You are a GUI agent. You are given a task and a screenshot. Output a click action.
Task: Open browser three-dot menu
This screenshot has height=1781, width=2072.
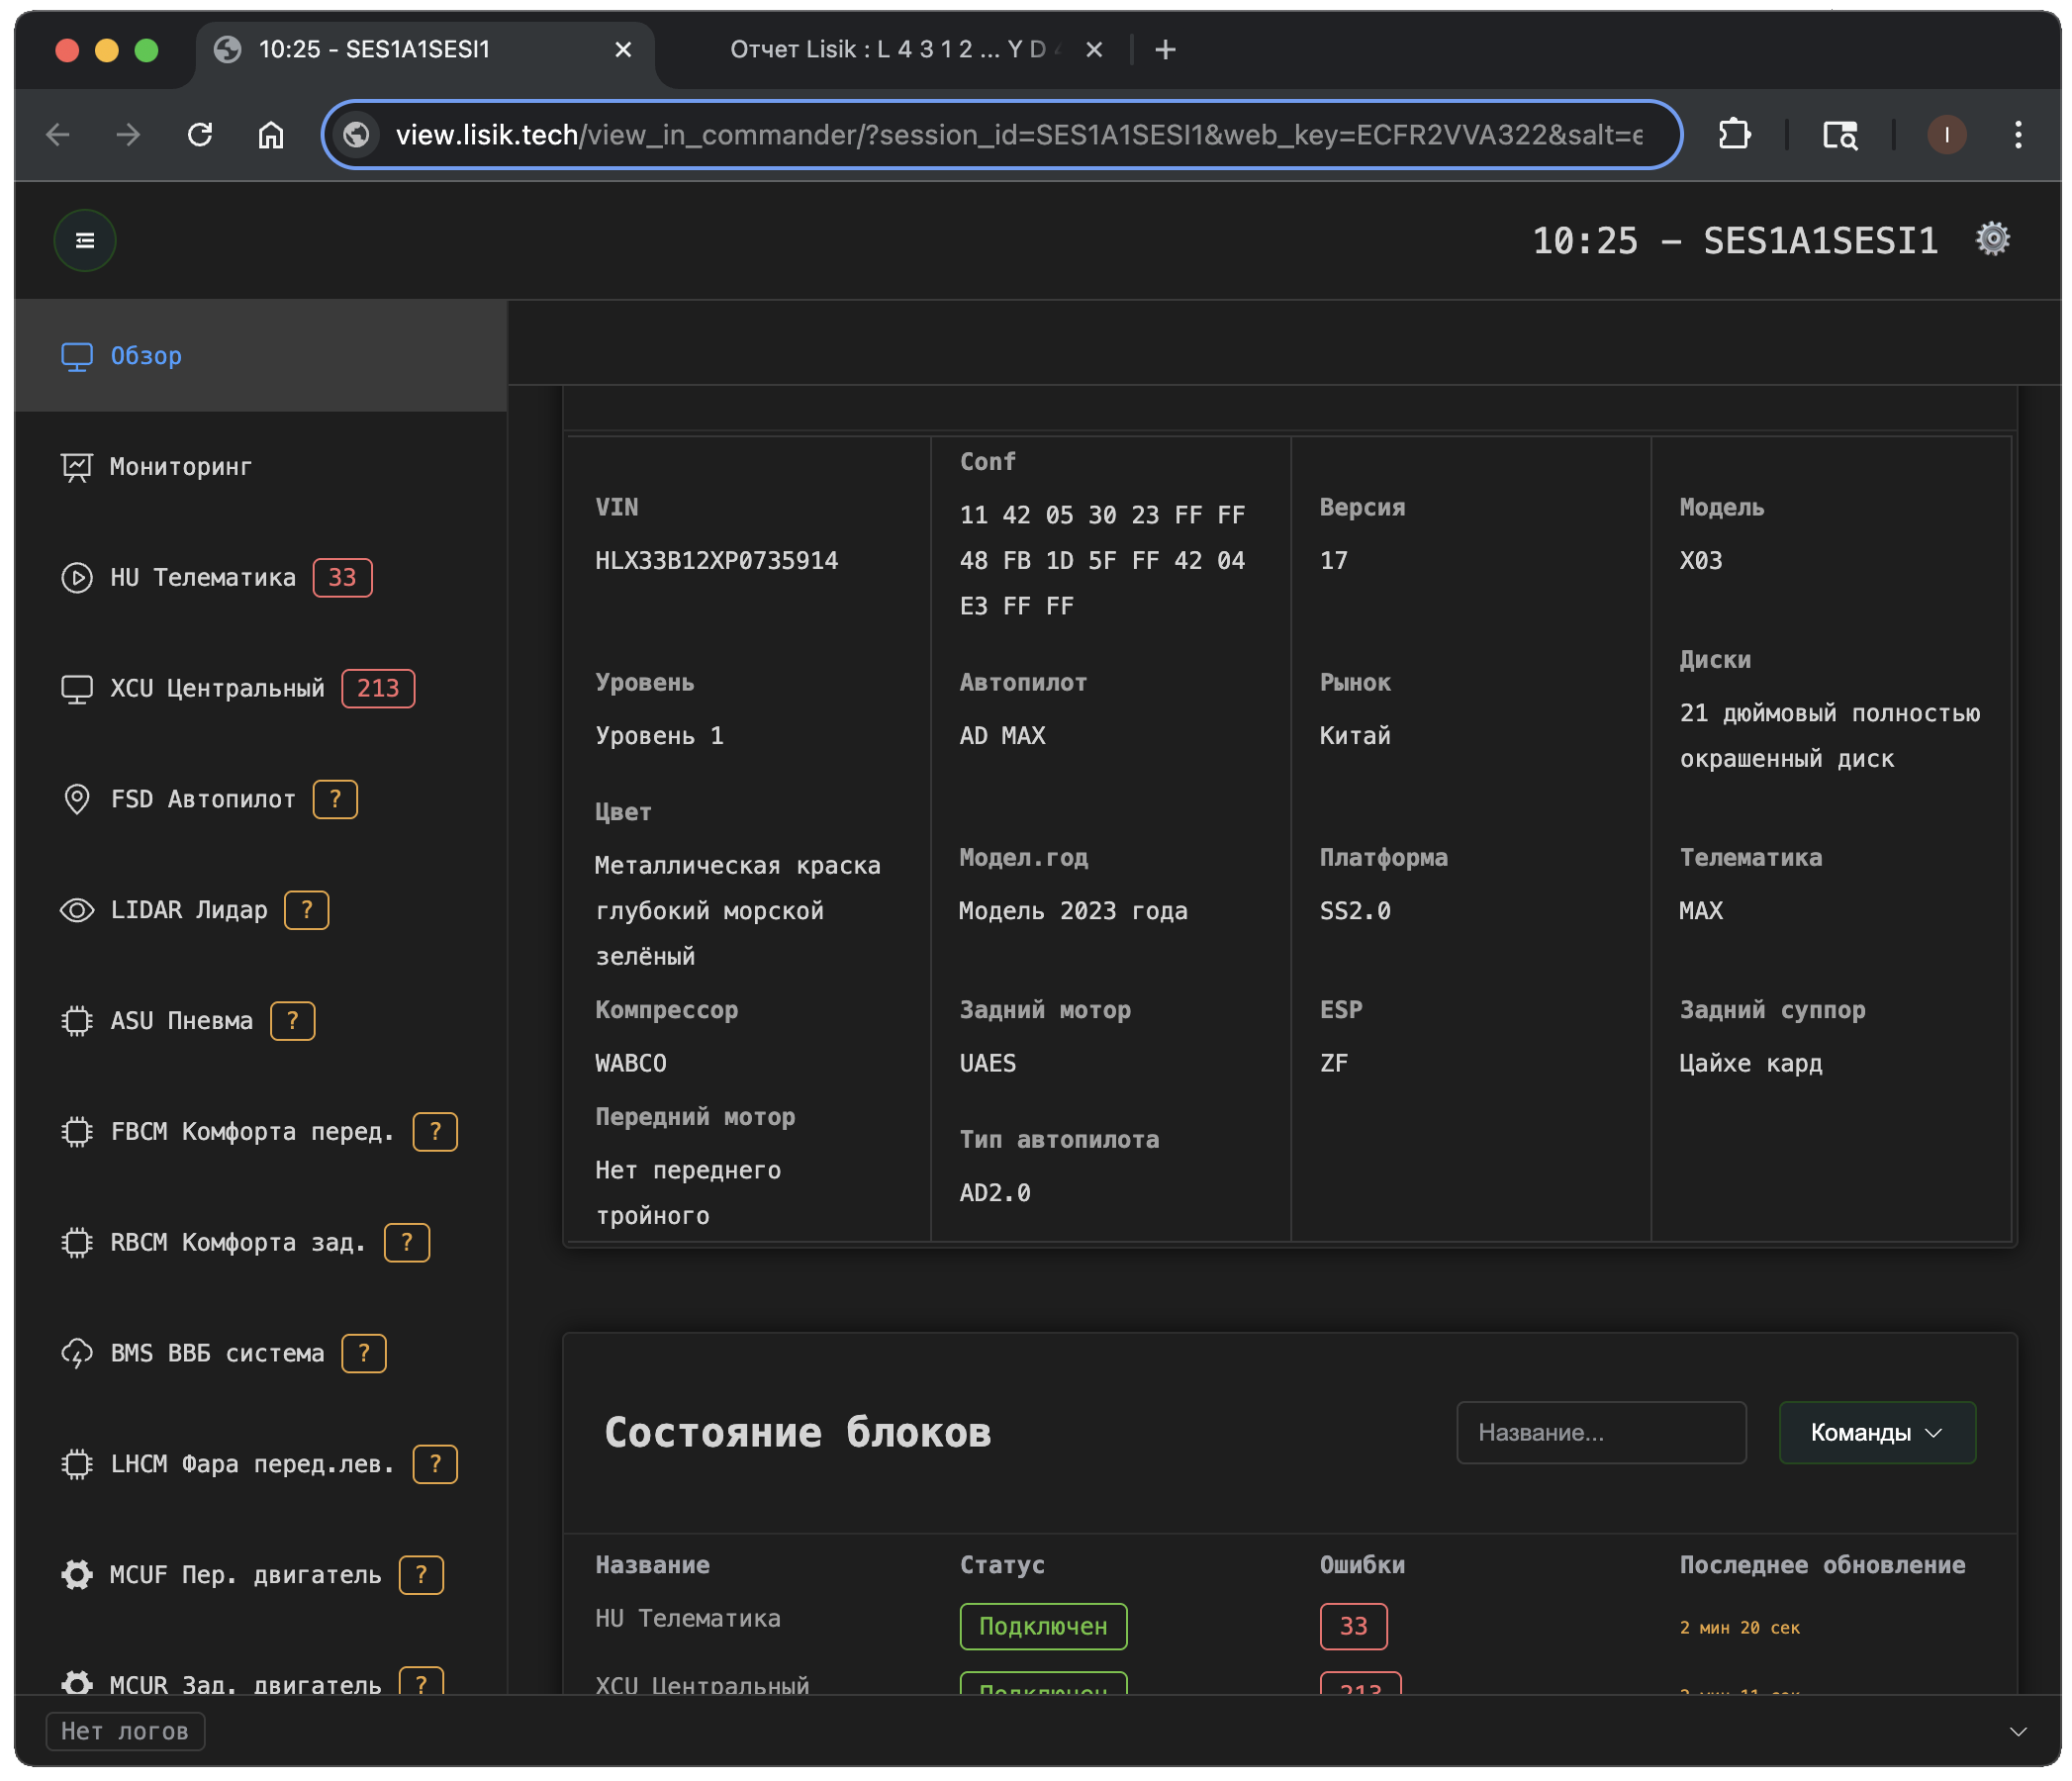(2018, 135)
